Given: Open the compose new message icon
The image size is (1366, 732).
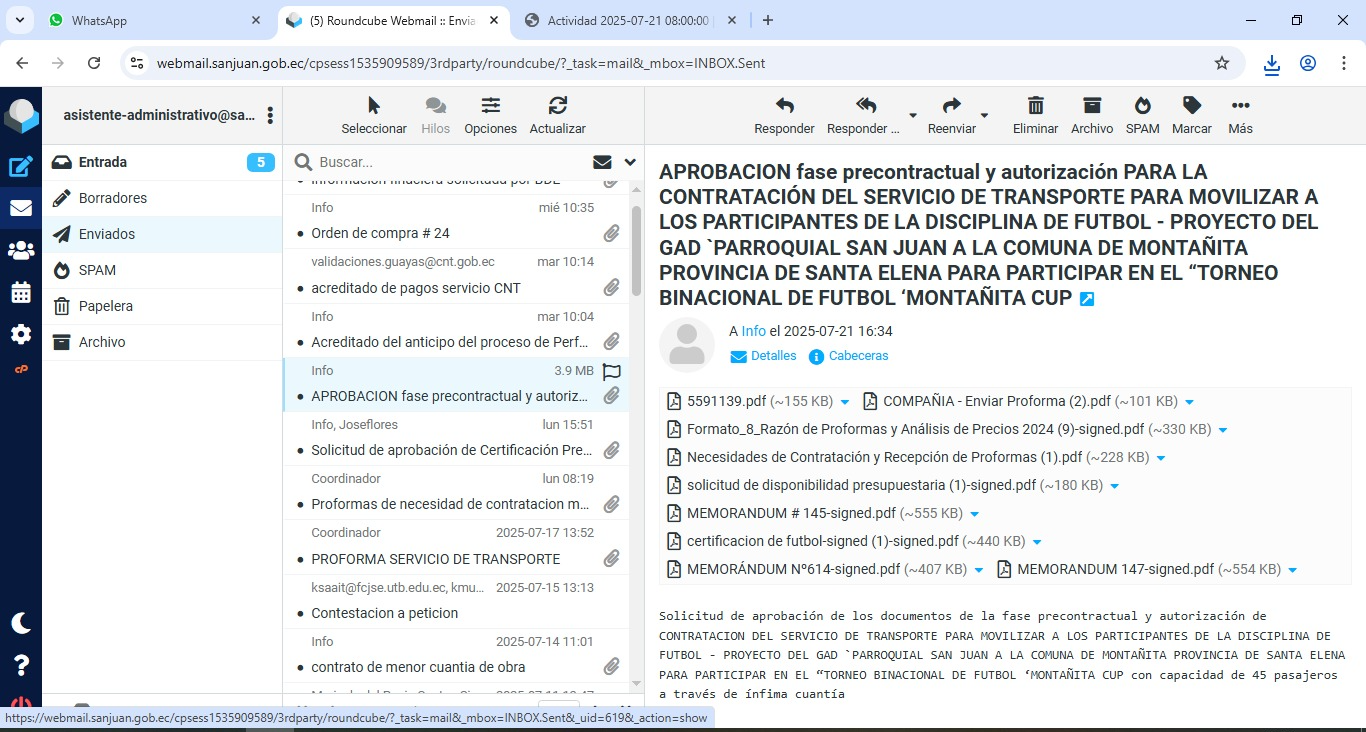Looking at the screenshot, I should point(21,167).
